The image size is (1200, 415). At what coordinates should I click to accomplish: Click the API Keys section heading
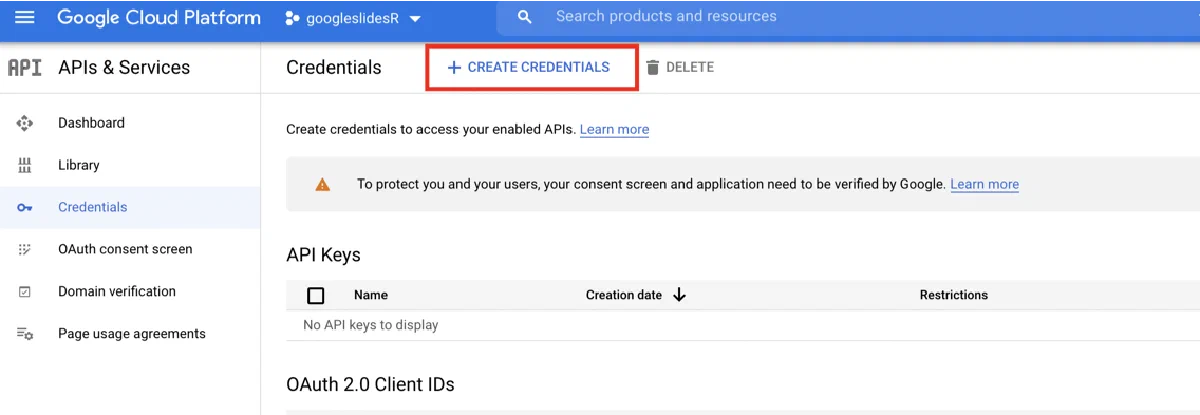pyautogui.click(x=323, y=255)
